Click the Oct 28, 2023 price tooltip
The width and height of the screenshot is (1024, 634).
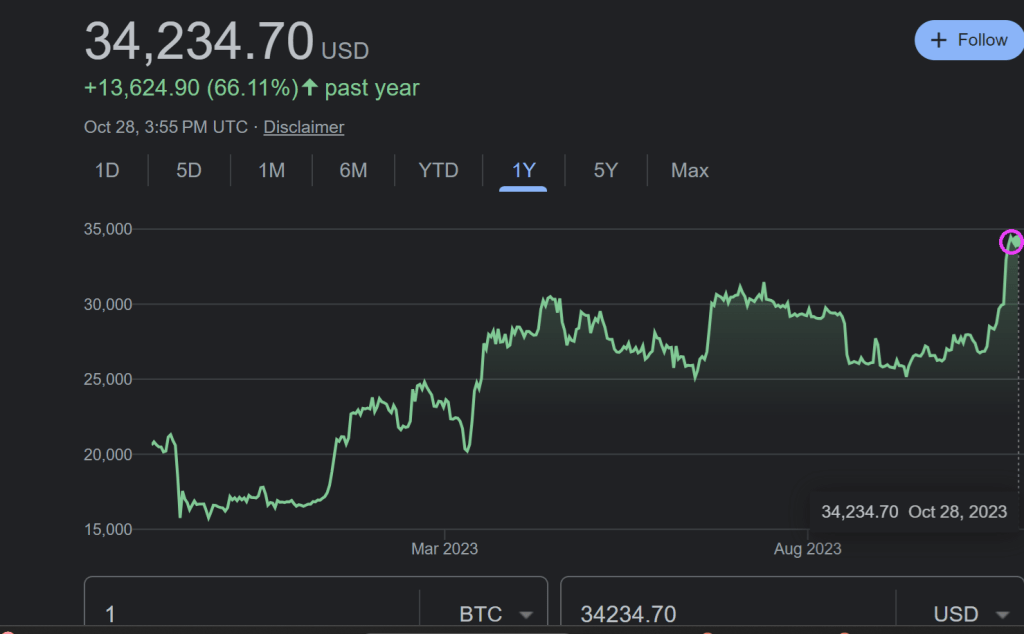[913, 512]
